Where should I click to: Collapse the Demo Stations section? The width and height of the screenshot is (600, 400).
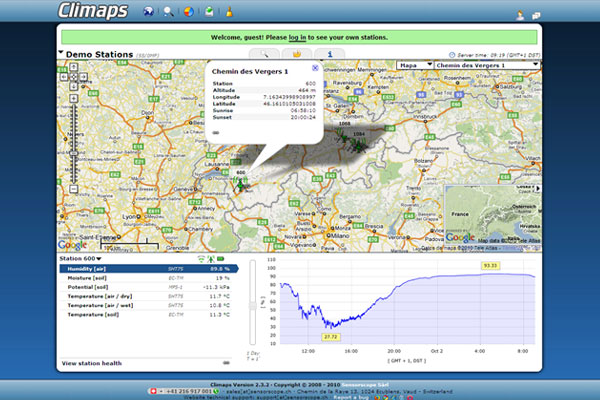tap(61, 52)
